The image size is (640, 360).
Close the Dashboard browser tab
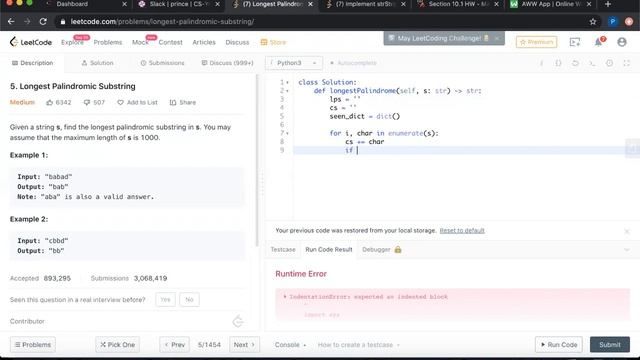click(124, 4)
